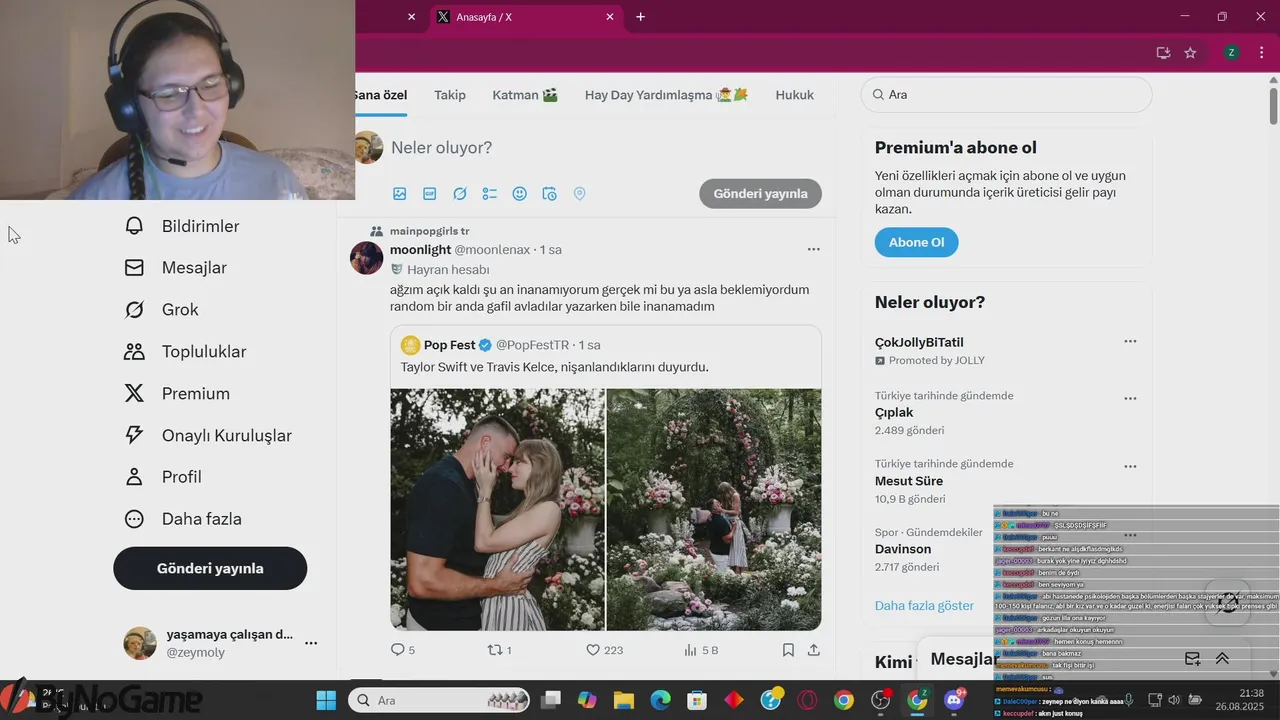Bookmark the moonlight tweet
This screenshot has height=720, width=1280.
point(788,650)
